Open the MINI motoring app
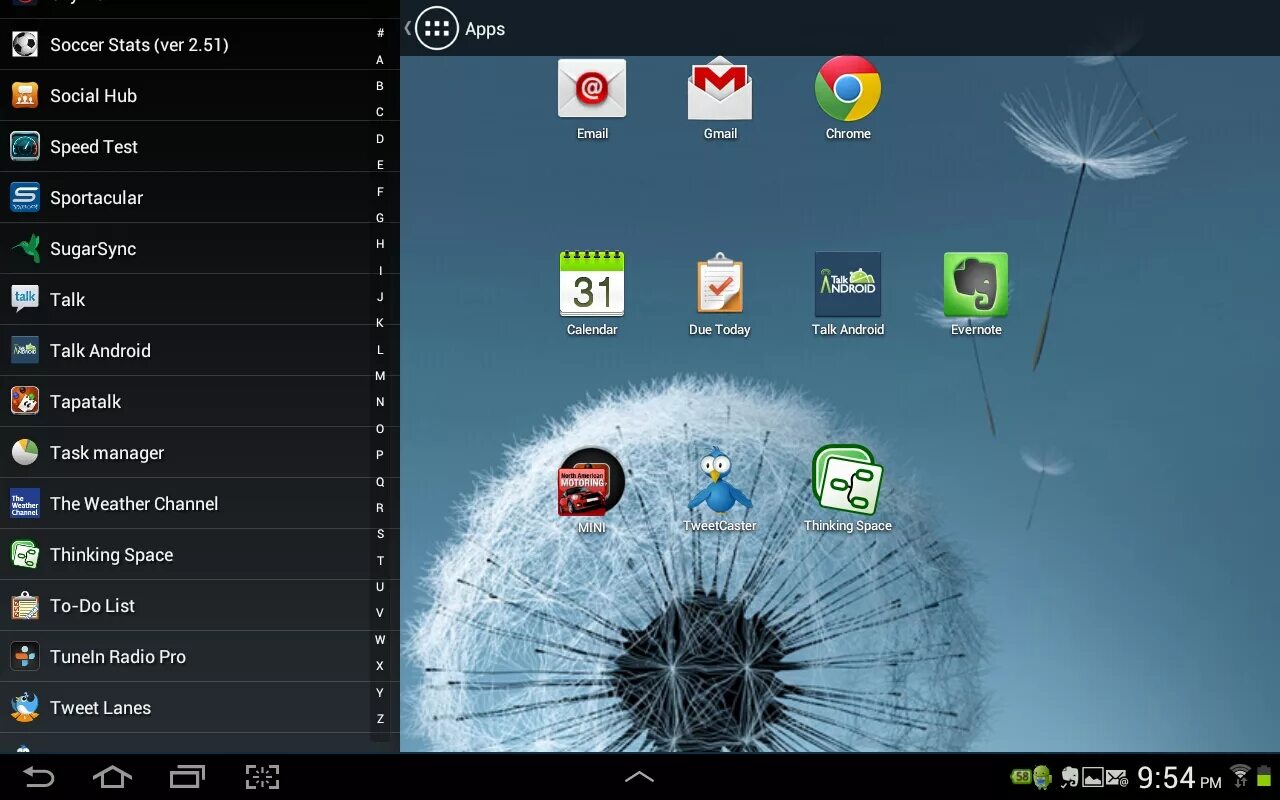Screen dimensions: 1280x800 [592, 490]
